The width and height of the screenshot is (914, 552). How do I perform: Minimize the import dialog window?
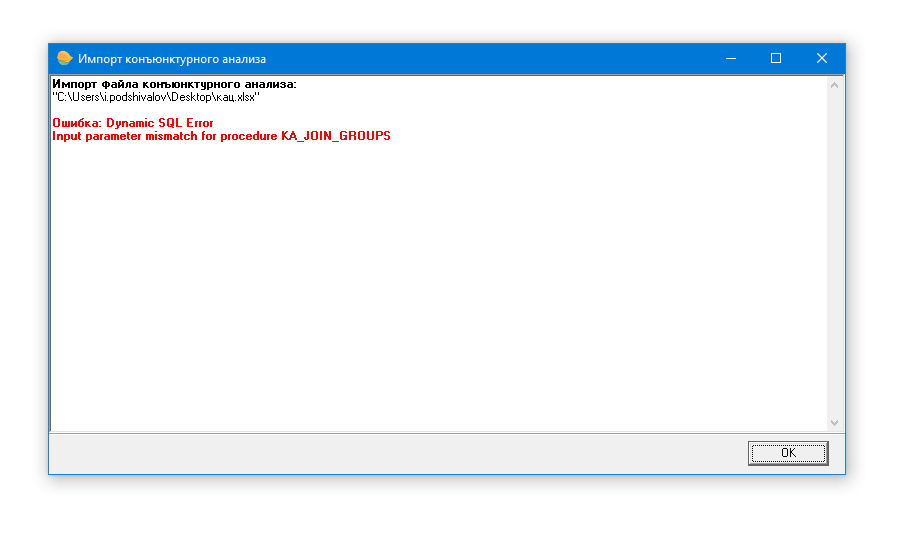[731, 58]
